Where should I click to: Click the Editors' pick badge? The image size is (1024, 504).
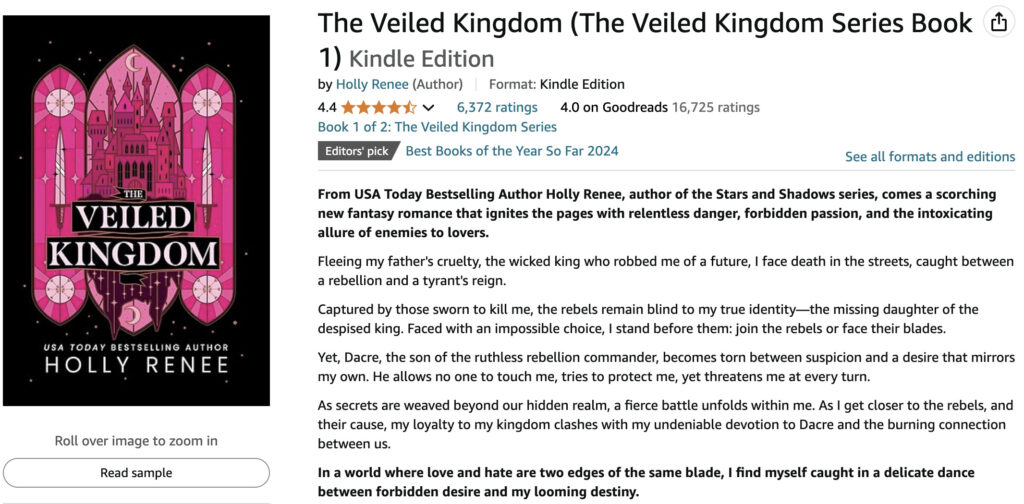(x=357, y=152)
